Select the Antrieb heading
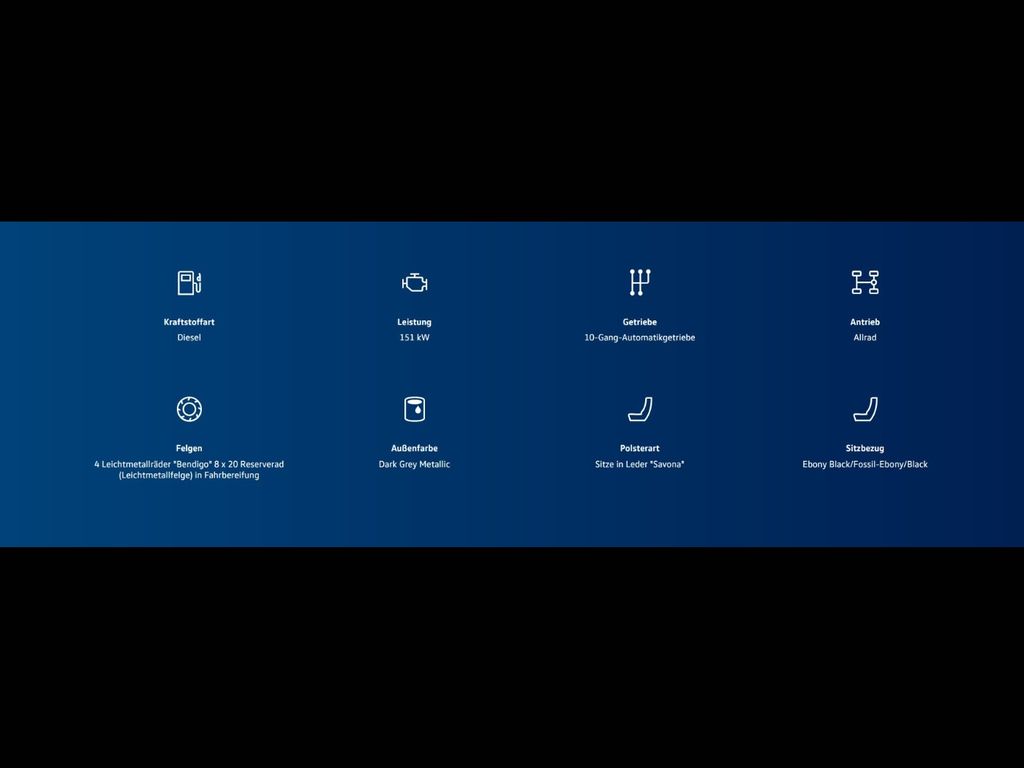Screen dimensions: 1024x768 [865, 322]
